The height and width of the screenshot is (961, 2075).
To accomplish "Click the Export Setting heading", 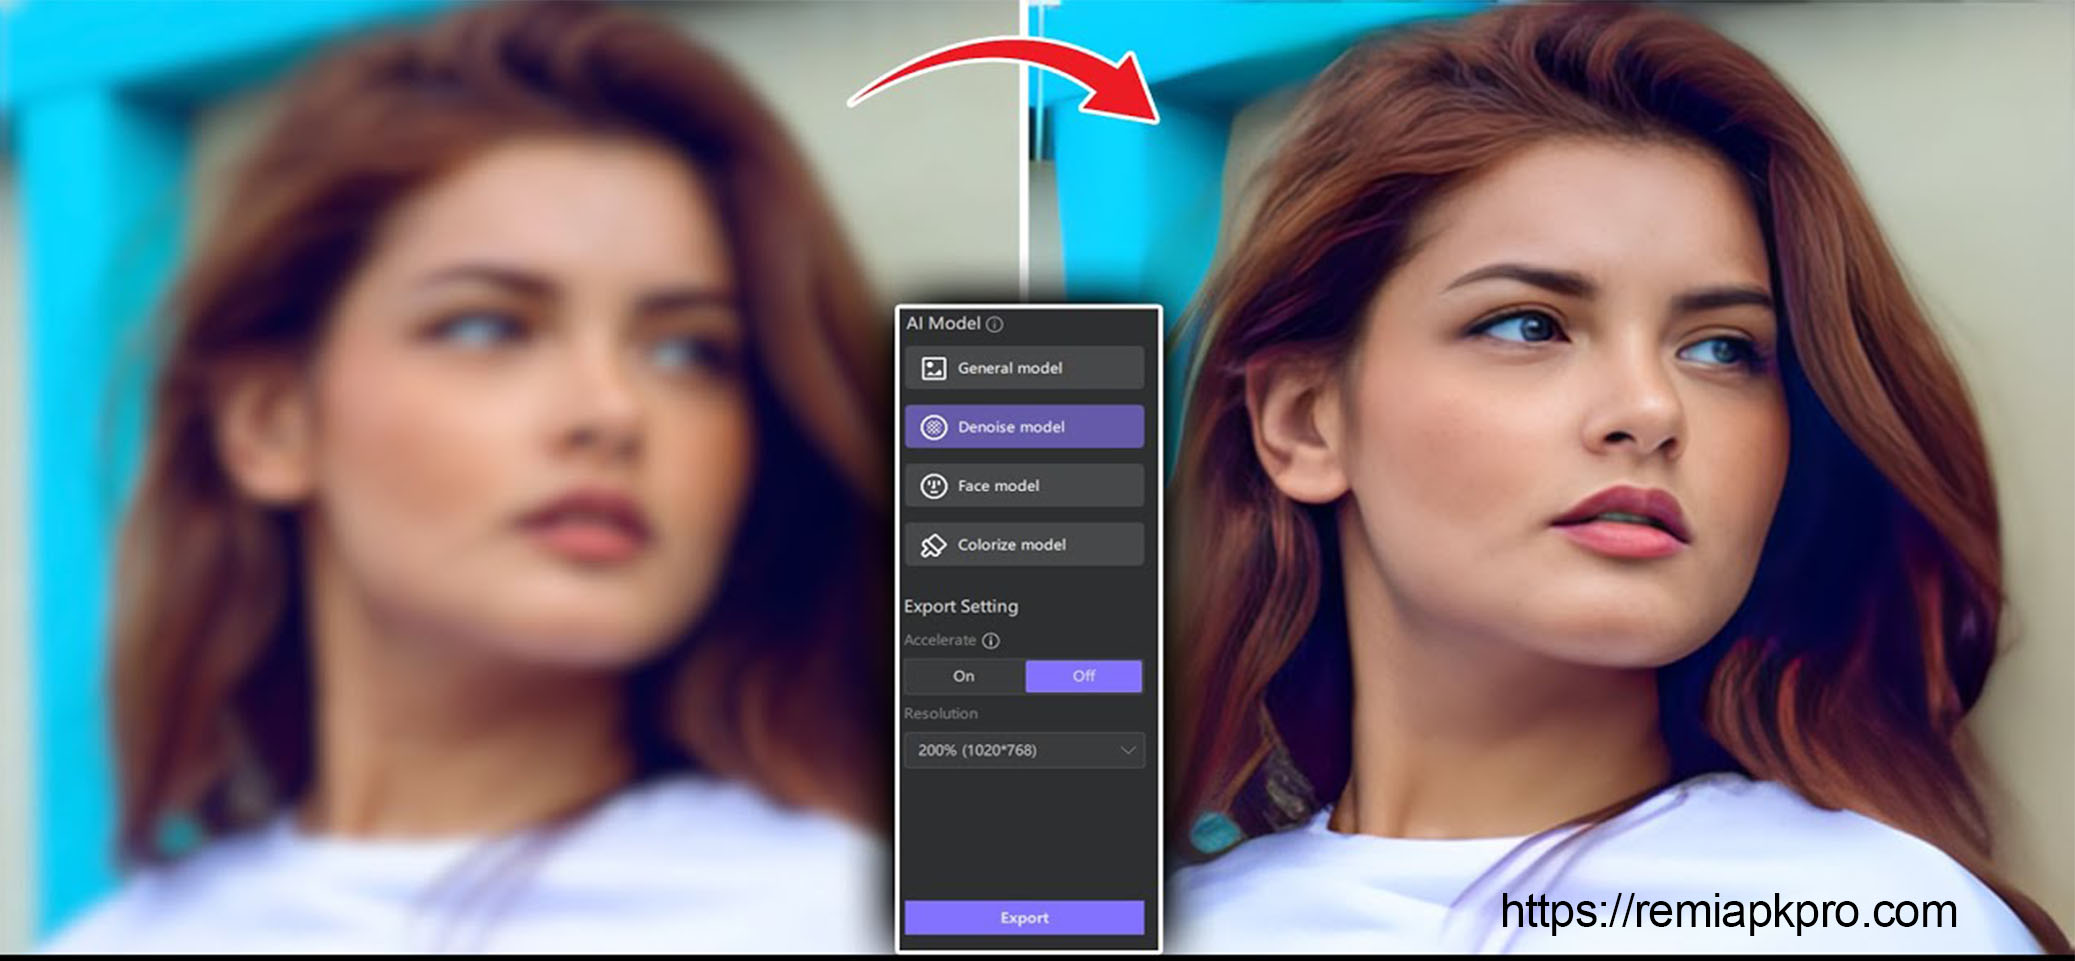I will click(961, 606).
